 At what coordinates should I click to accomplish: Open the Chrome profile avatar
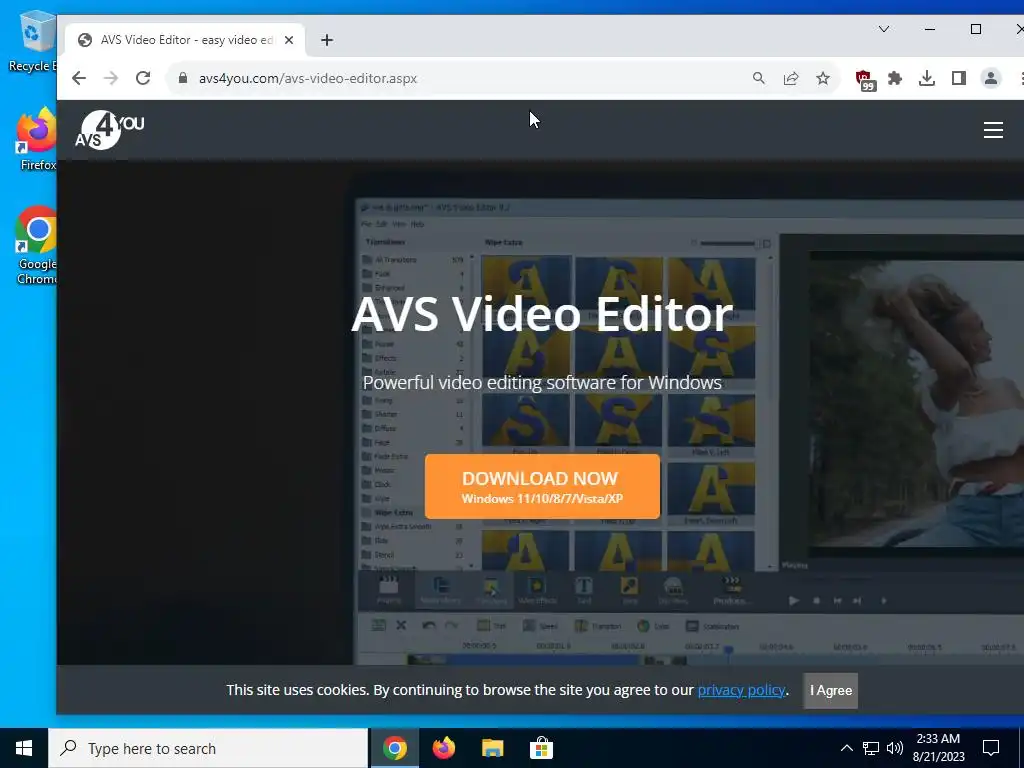(991, 78)
